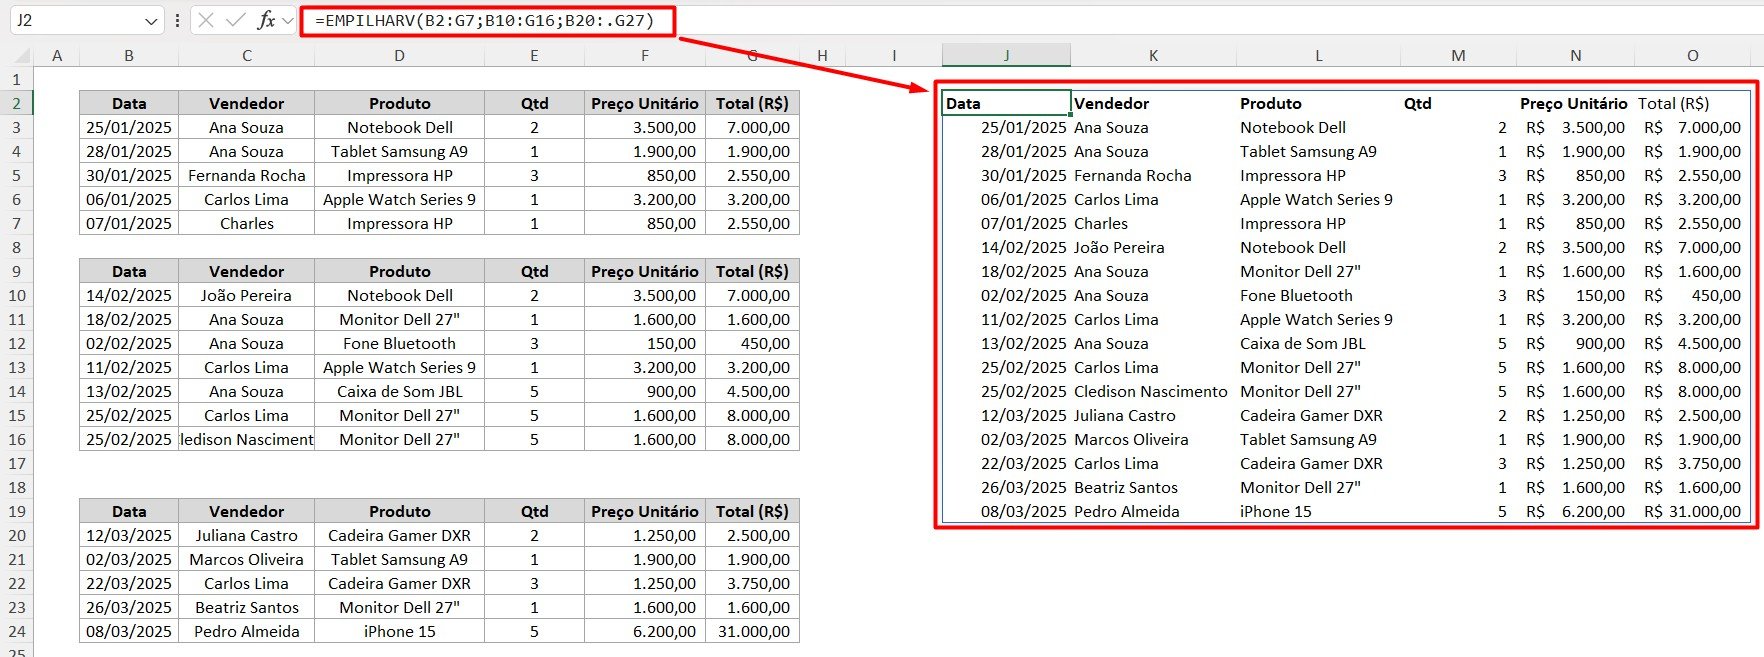Click date 12/03/2025 in column B

click(129, 535)
